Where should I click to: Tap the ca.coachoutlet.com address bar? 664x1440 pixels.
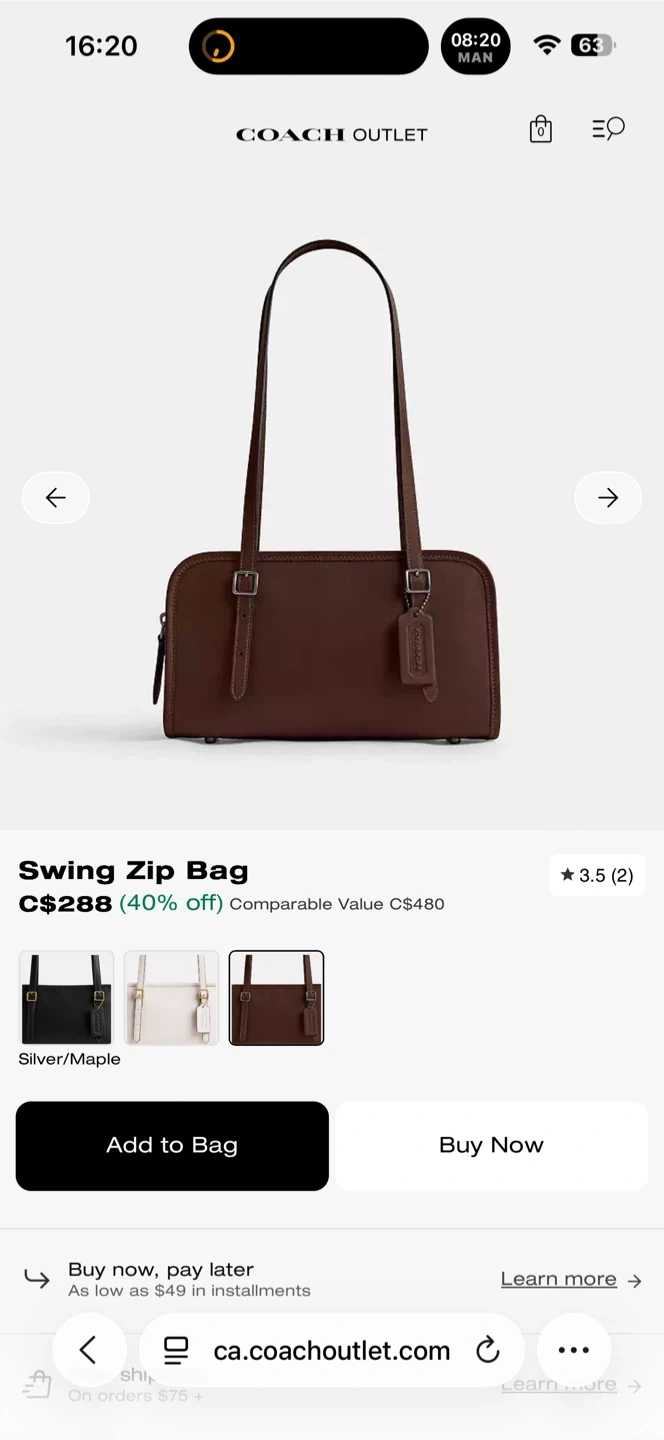pyautogui.click(x=332, y=1350)
